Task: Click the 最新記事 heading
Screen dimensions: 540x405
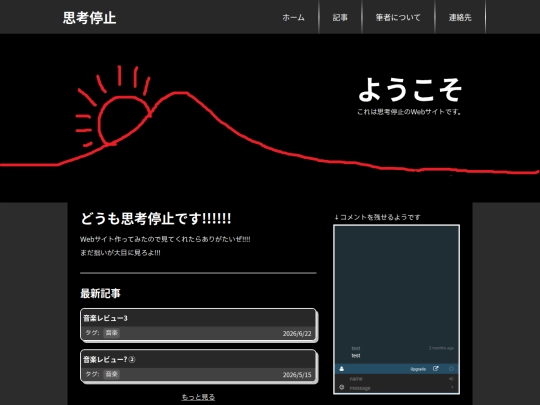Action: (100, 293)
